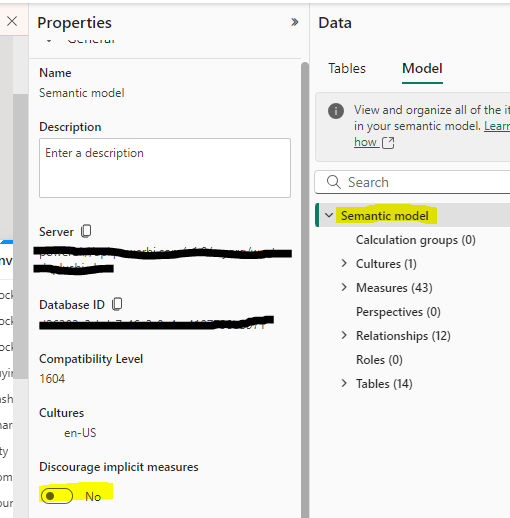The height and width of the screenshot is (518, 510).
Task: Copy the Server value to clipboard
Action: (86, 231)
